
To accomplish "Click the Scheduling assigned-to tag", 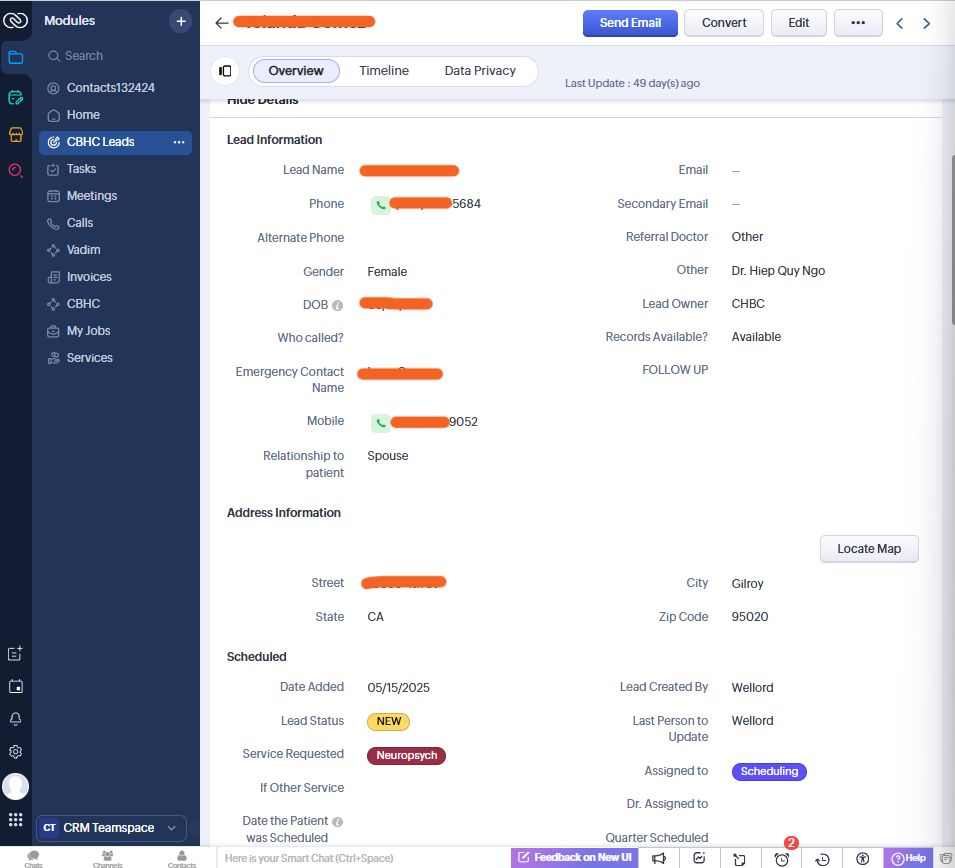I will coord(769,771).
